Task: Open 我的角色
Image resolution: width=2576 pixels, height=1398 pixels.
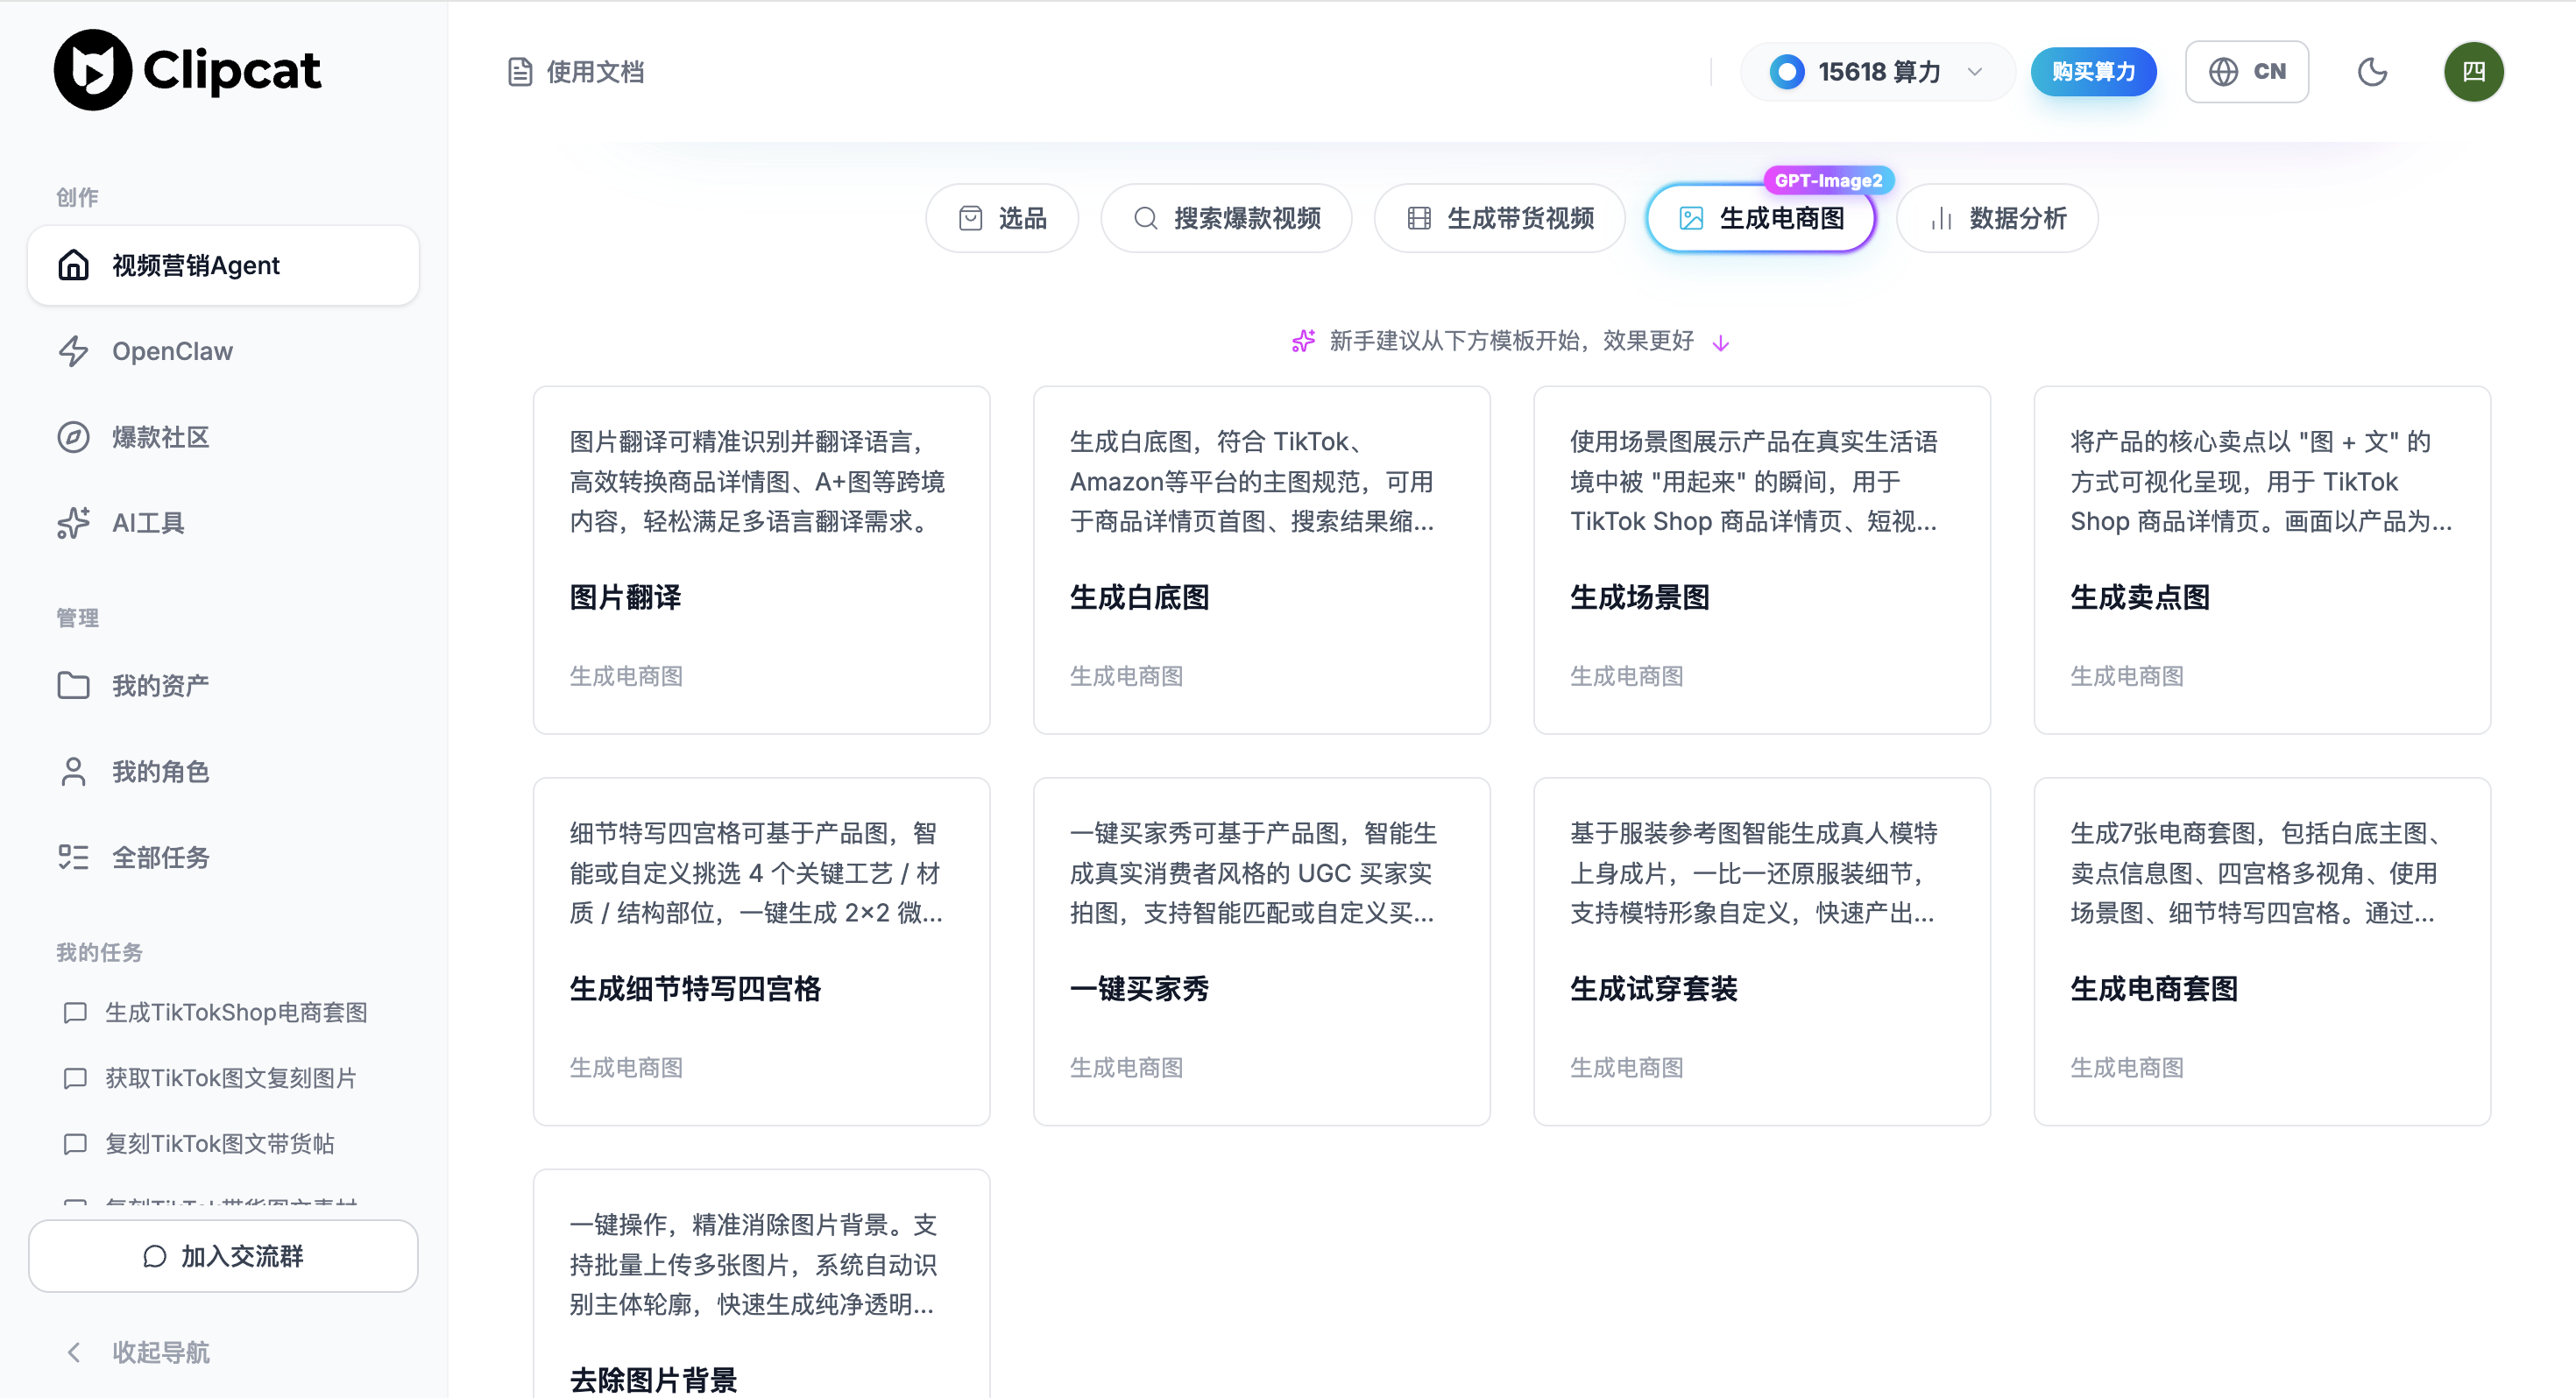Action: click(223, 771)
